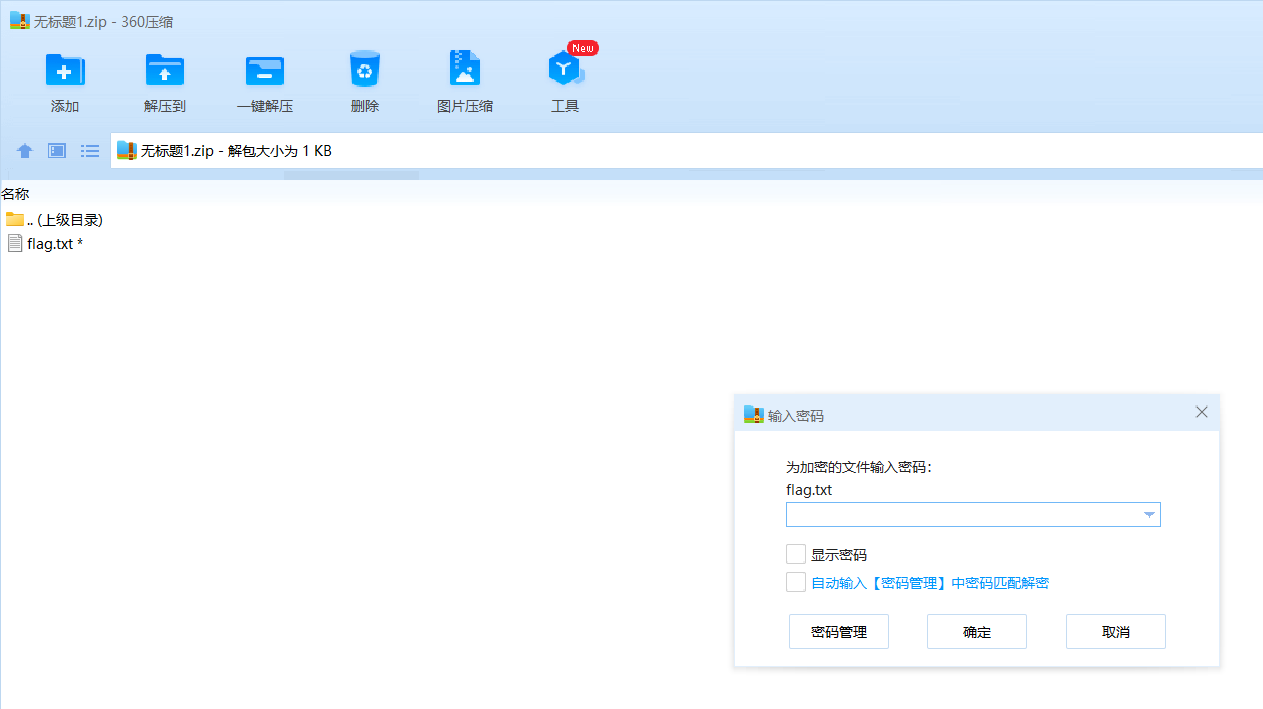Go up one directory with arrow icon
Image resolution: width=1263 pixels, height=709 pixels.
point(25,151)
